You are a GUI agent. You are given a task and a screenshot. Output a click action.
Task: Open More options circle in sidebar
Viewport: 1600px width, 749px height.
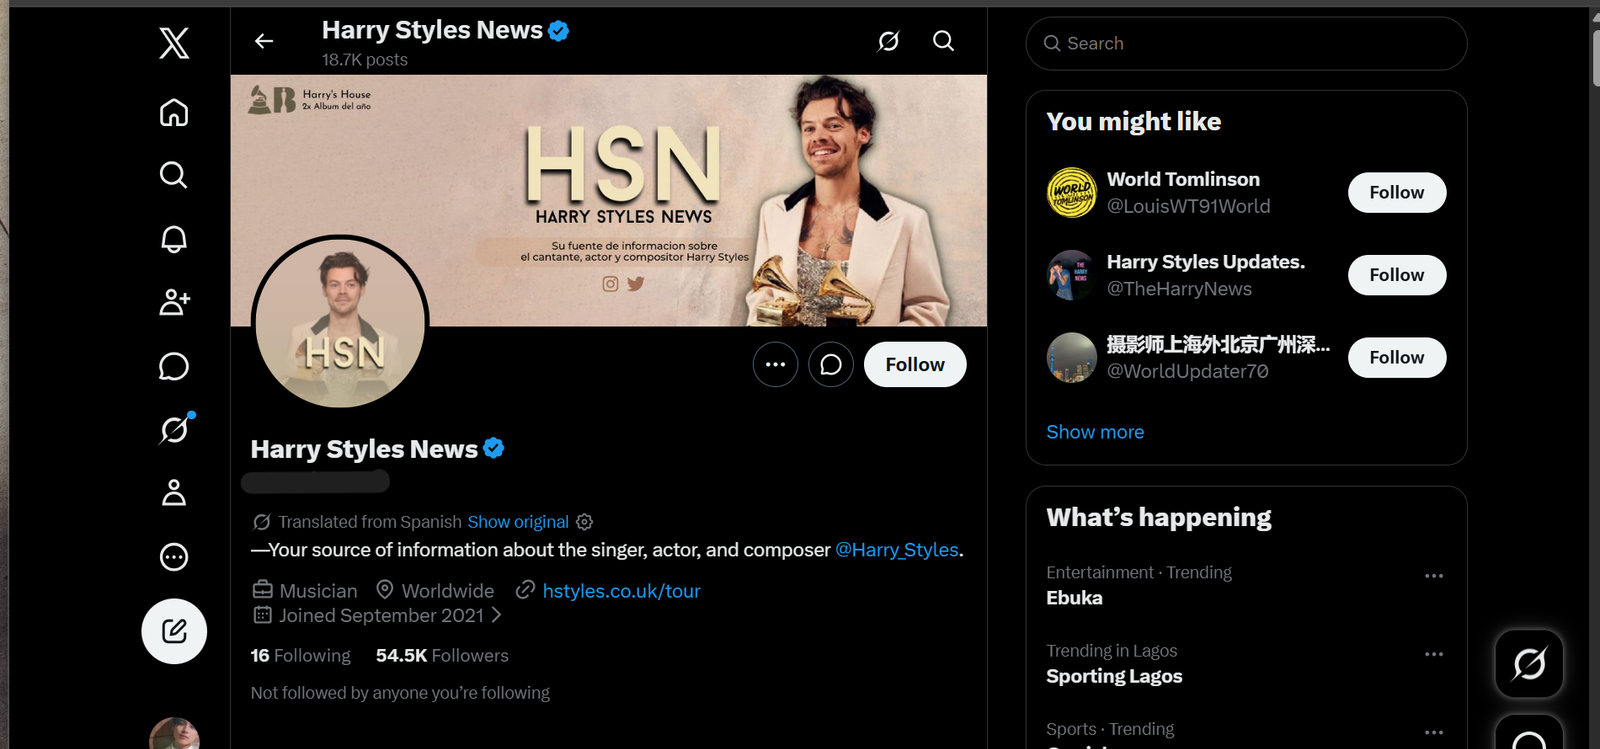pyautogui.click(x=174, y=556)
